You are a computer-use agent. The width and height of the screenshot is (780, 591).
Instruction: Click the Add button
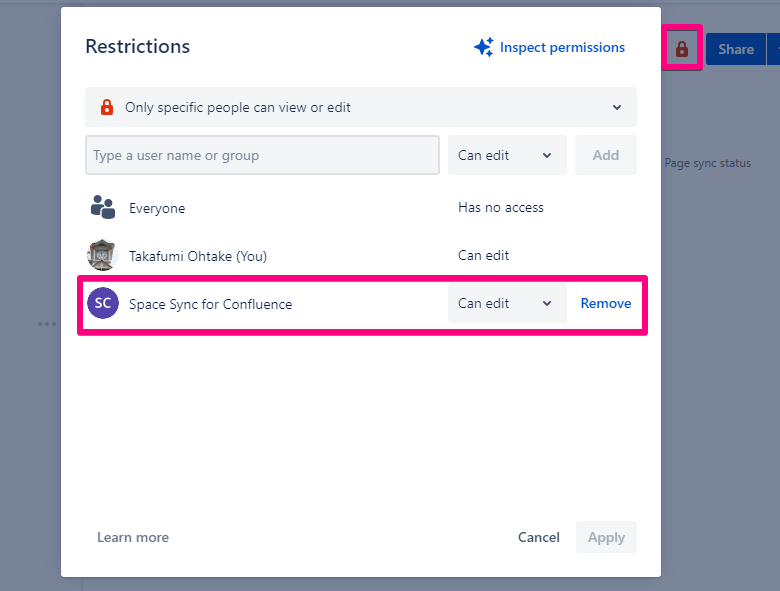tap(606, 155)
